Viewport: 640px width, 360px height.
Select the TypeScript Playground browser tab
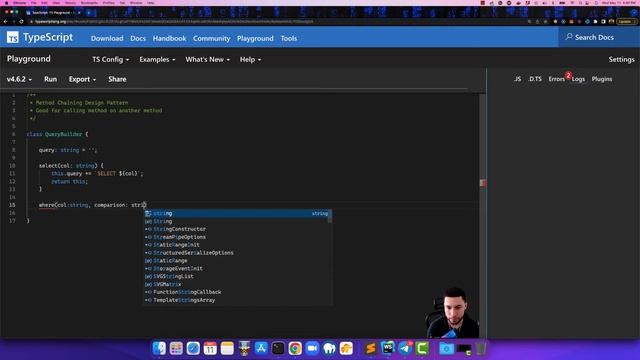click(x=53, y=13)
